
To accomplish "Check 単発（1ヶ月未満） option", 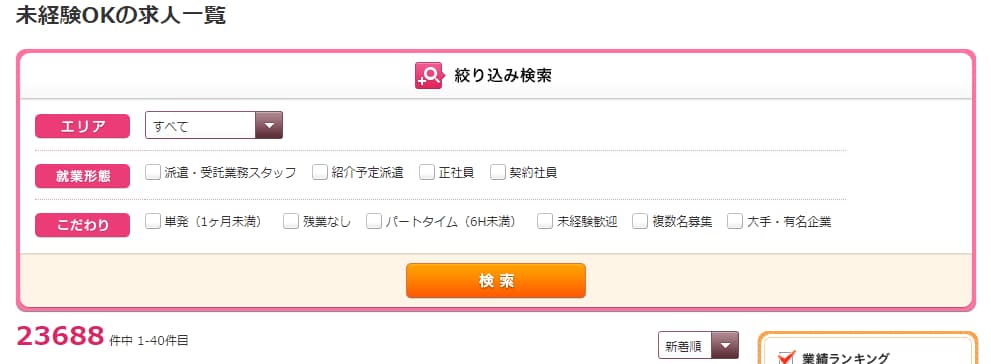I will (153, 221).
